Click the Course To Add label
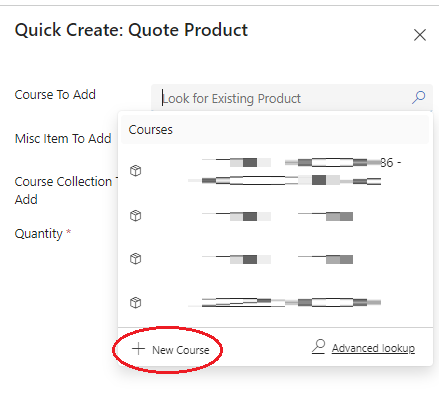 55,95
